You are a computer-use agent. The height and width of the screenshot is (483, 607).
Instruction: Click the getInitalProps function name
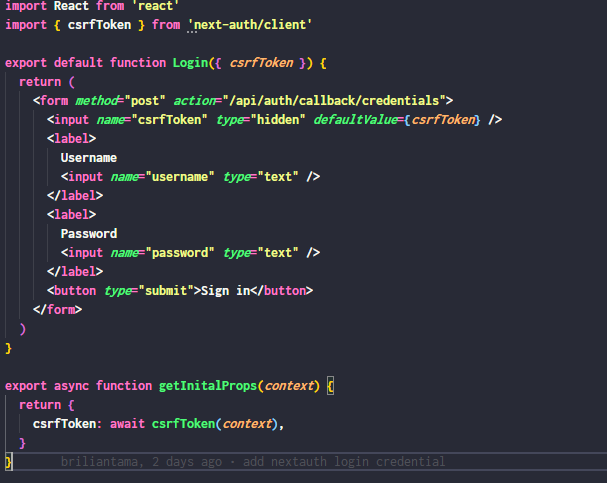point(208,386)
